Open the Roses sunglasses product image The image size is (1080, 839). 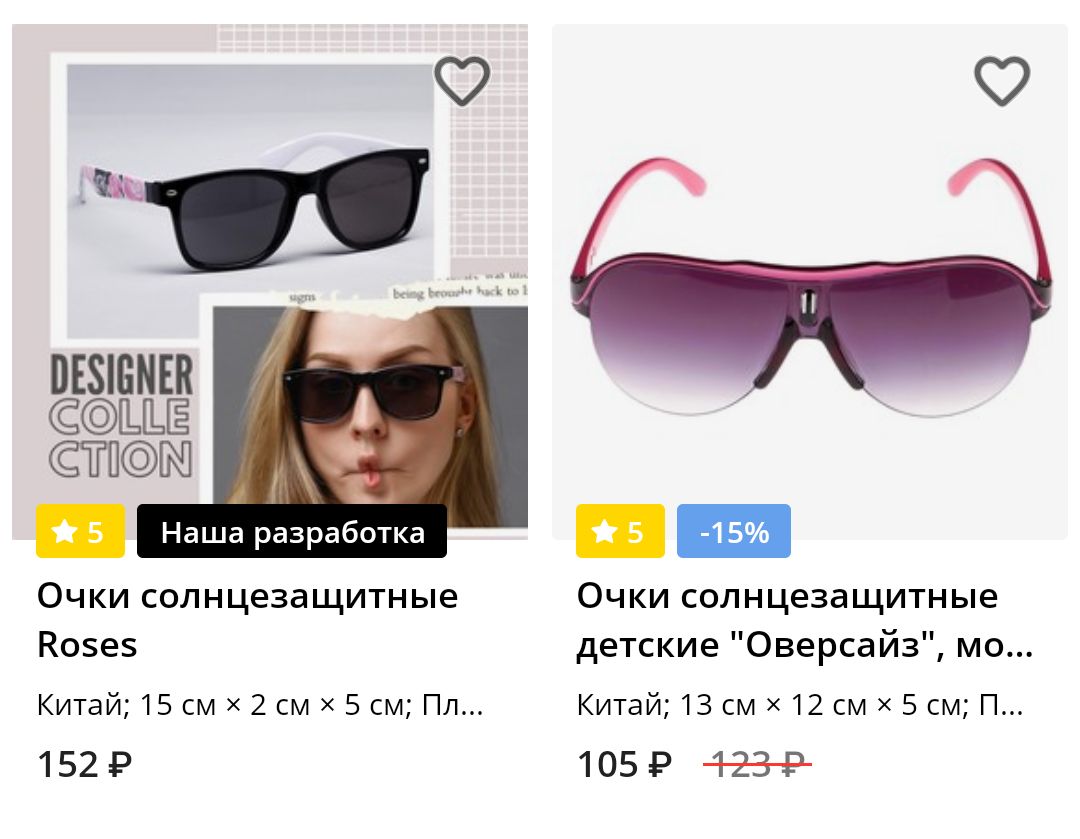point(270,282)
